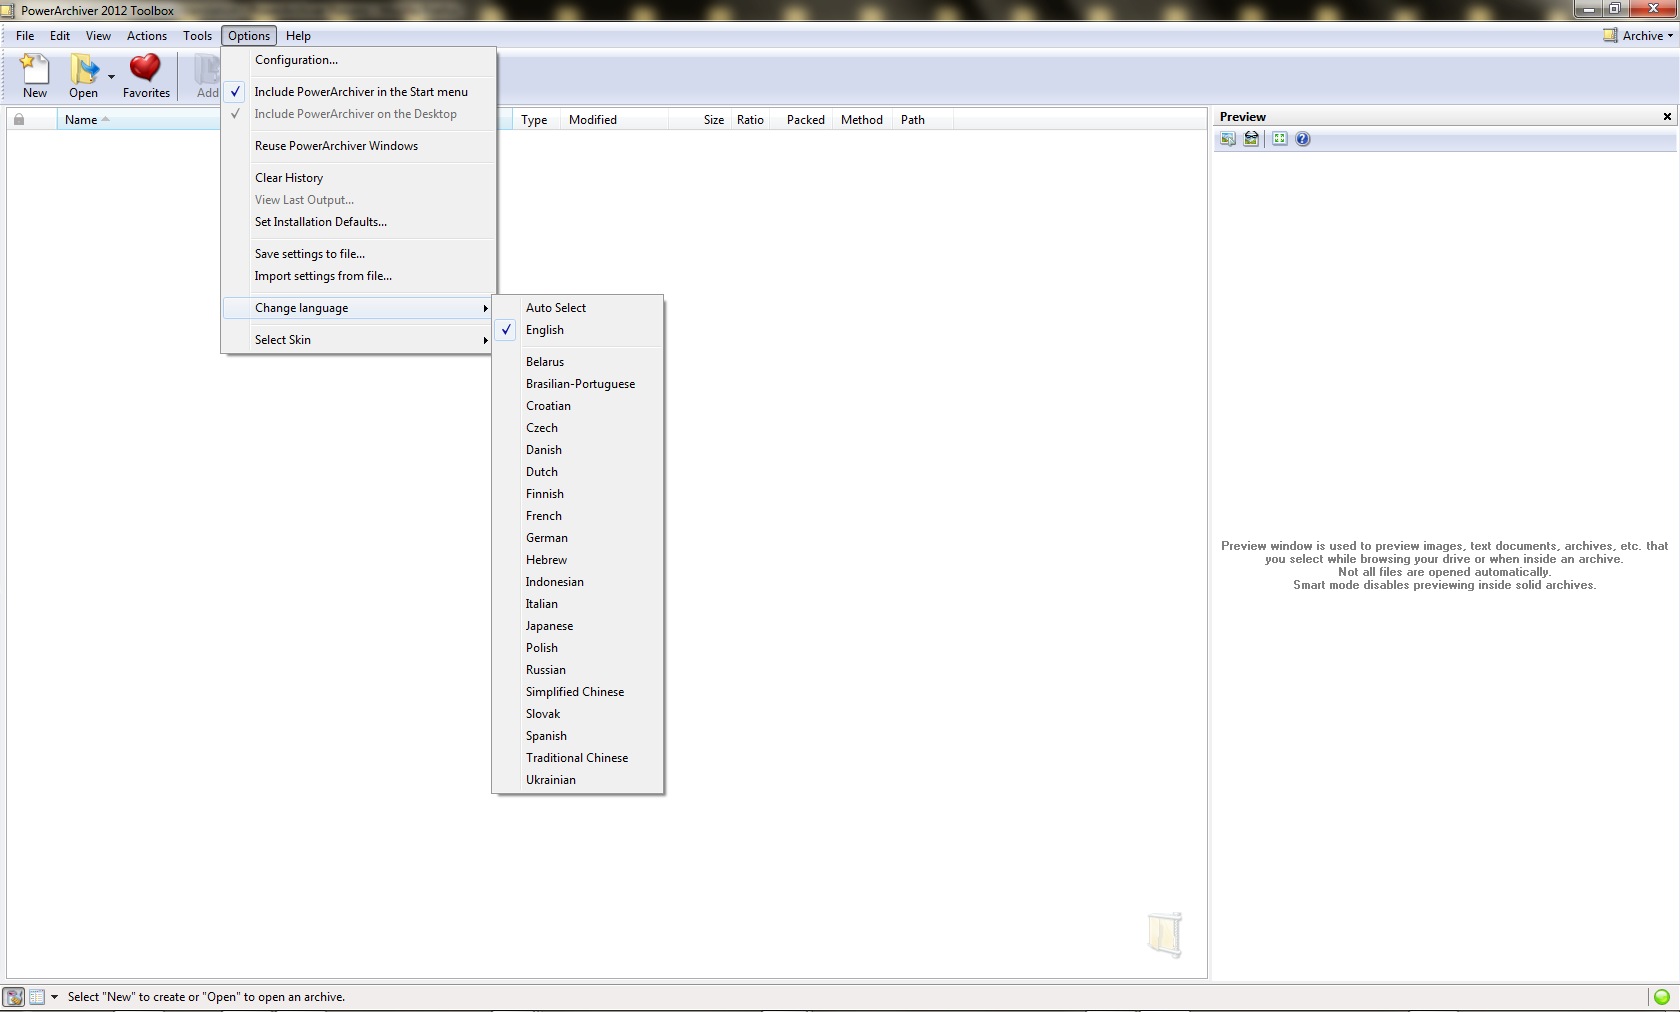Toggle Include PowerArchiver on the Desktop

(x=359, y=114)
